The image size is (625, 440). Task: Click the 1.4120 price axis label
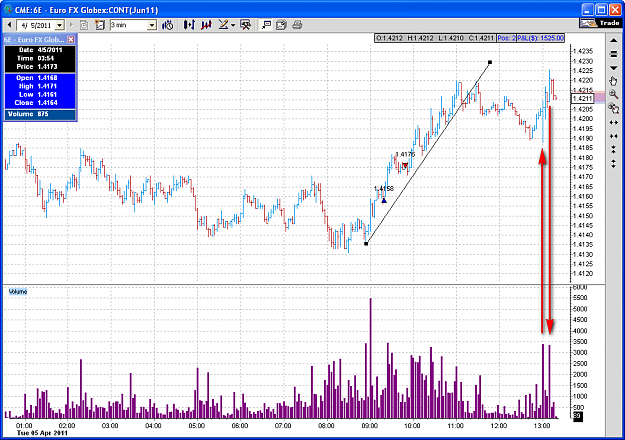point(583,274)
